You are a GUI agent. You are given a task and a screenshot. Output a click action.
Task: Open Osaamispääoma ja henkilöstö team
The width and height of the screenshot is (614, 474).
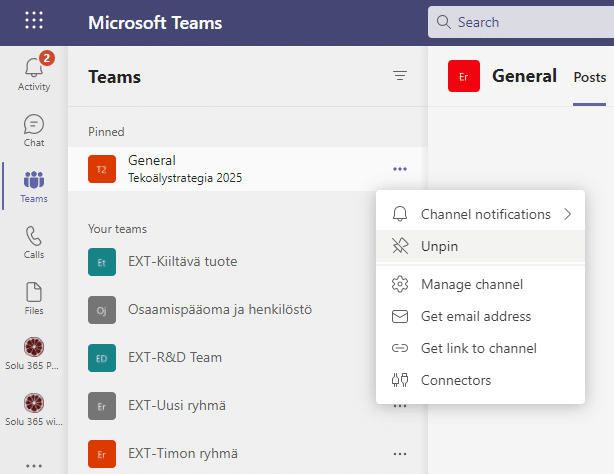tap(247, 310)
